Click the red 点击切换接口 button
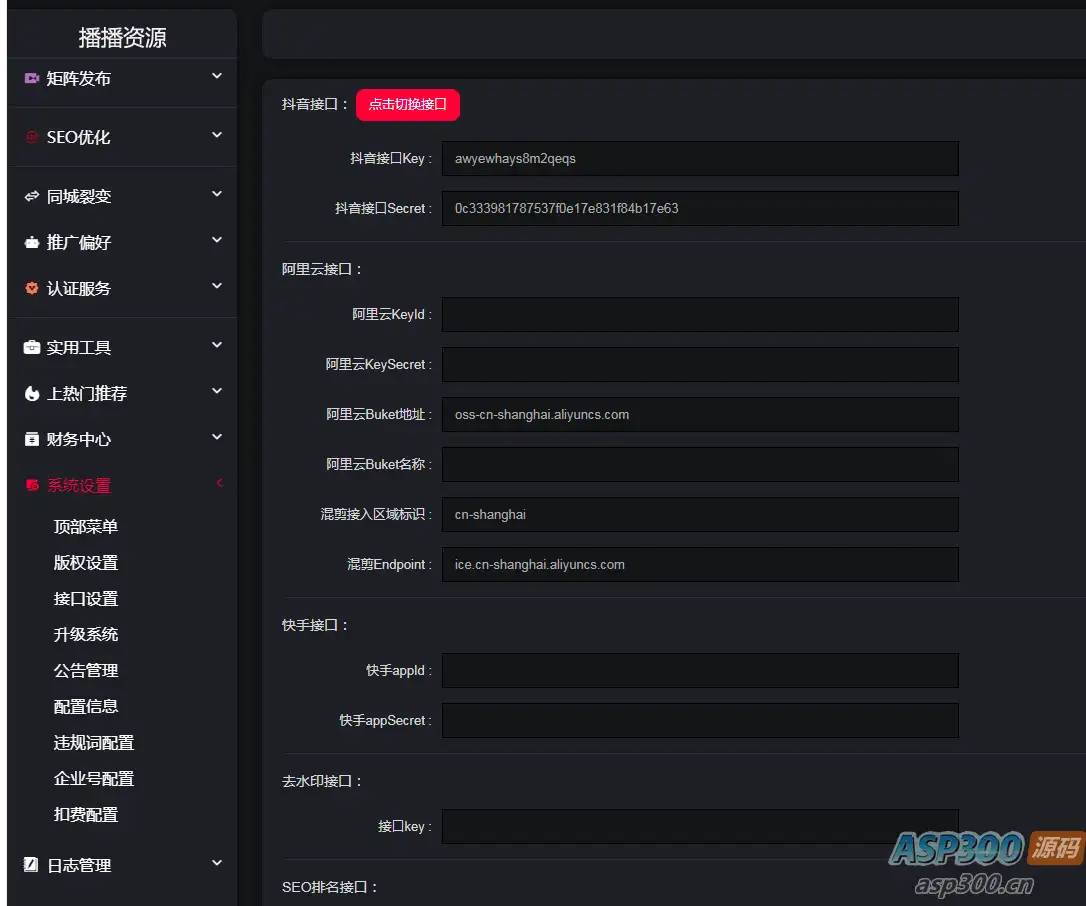 pos(408,105)
